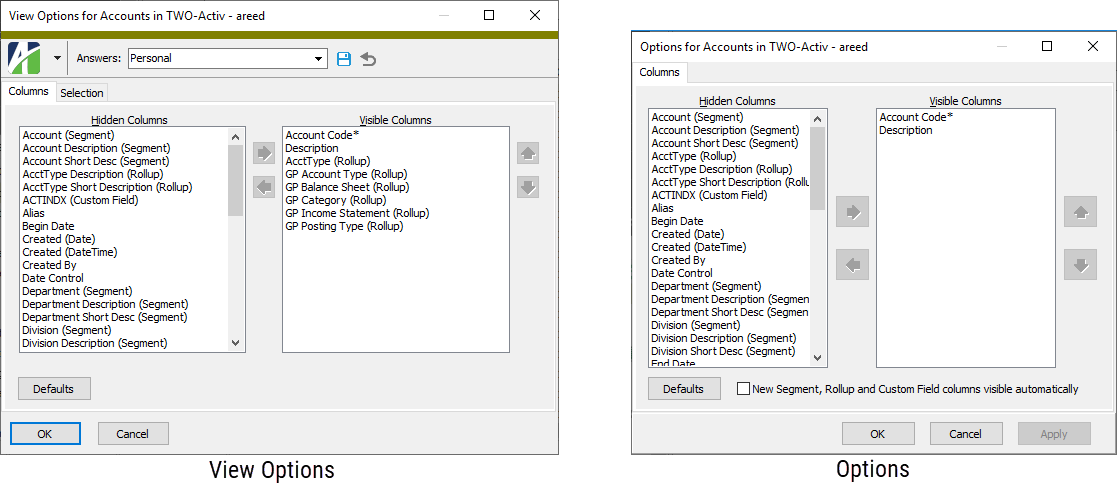Click scrollbar down arrow in View Options hidden columns

click(x=236, y=343)
